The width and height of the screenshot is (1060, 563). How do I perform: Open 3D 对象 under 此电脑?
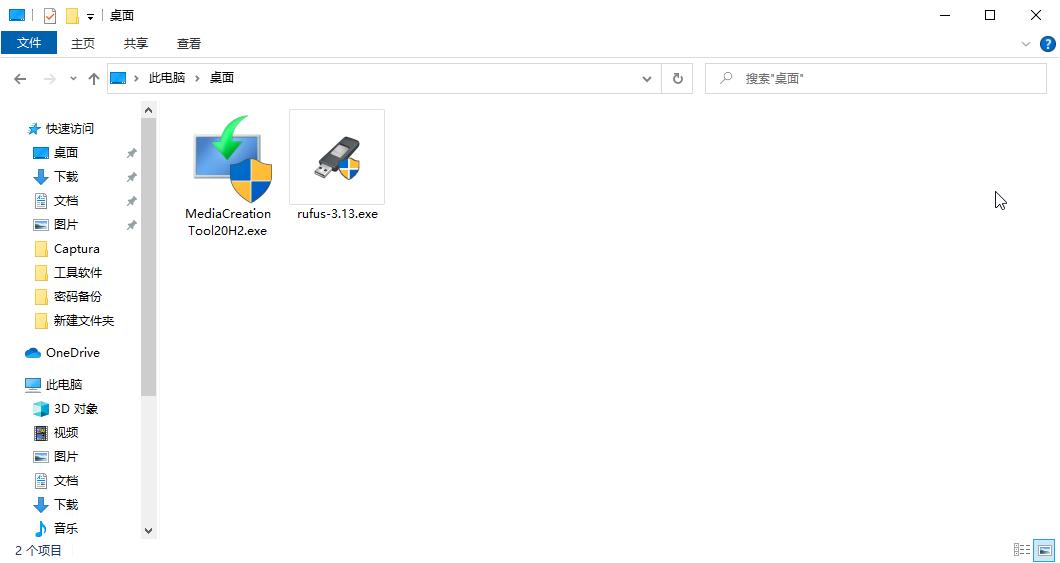click(76, 409)
